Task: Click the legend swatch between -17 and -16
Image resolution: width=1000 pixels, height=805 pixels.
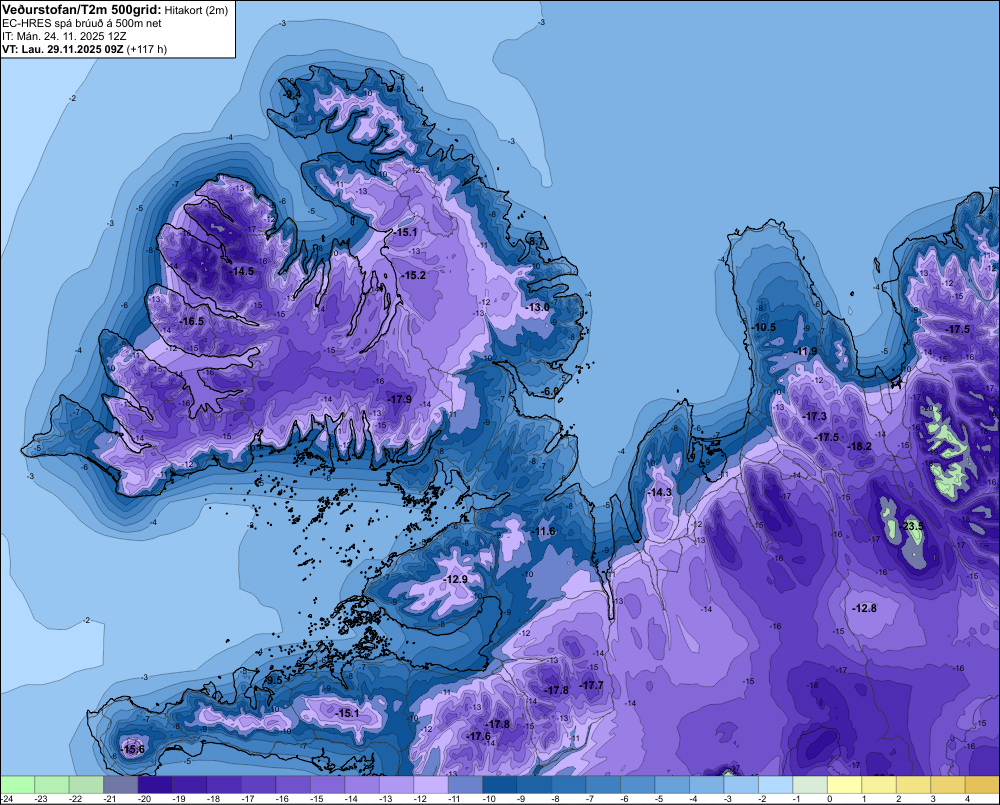Action: (x=258, y=785)
